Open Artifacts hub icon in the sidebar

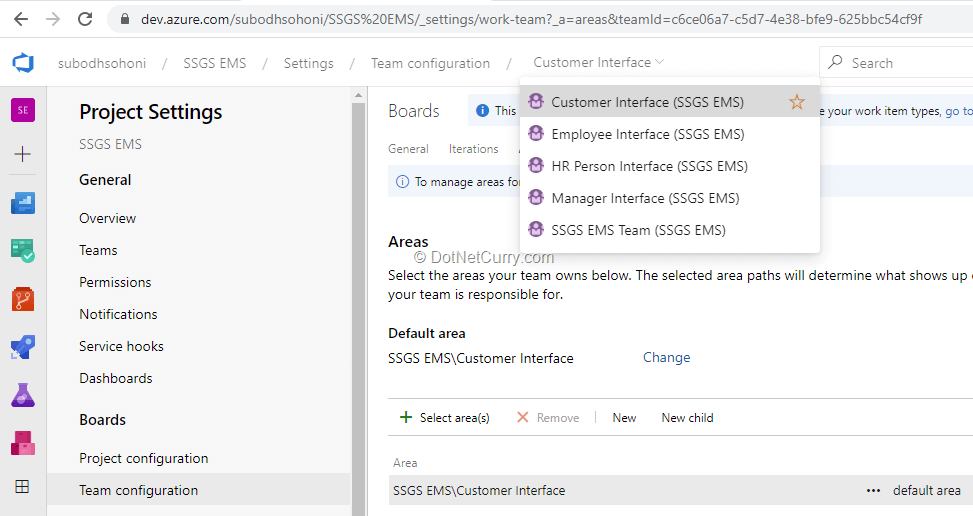coord(23,443)
